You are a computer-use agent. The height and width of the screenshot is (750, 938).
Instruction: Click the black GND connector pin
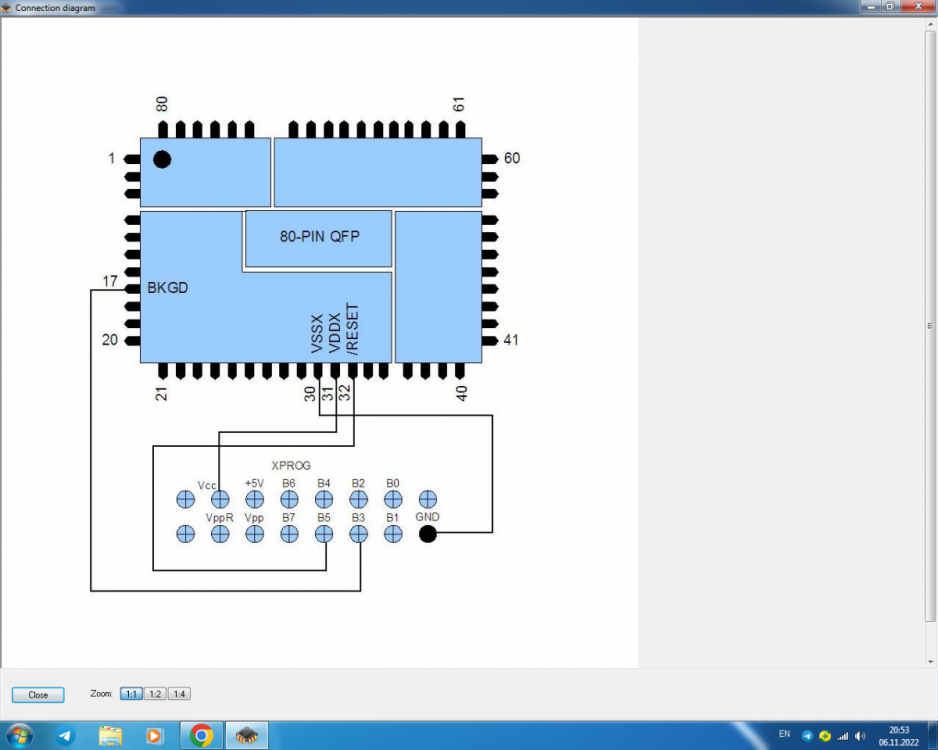428,533
